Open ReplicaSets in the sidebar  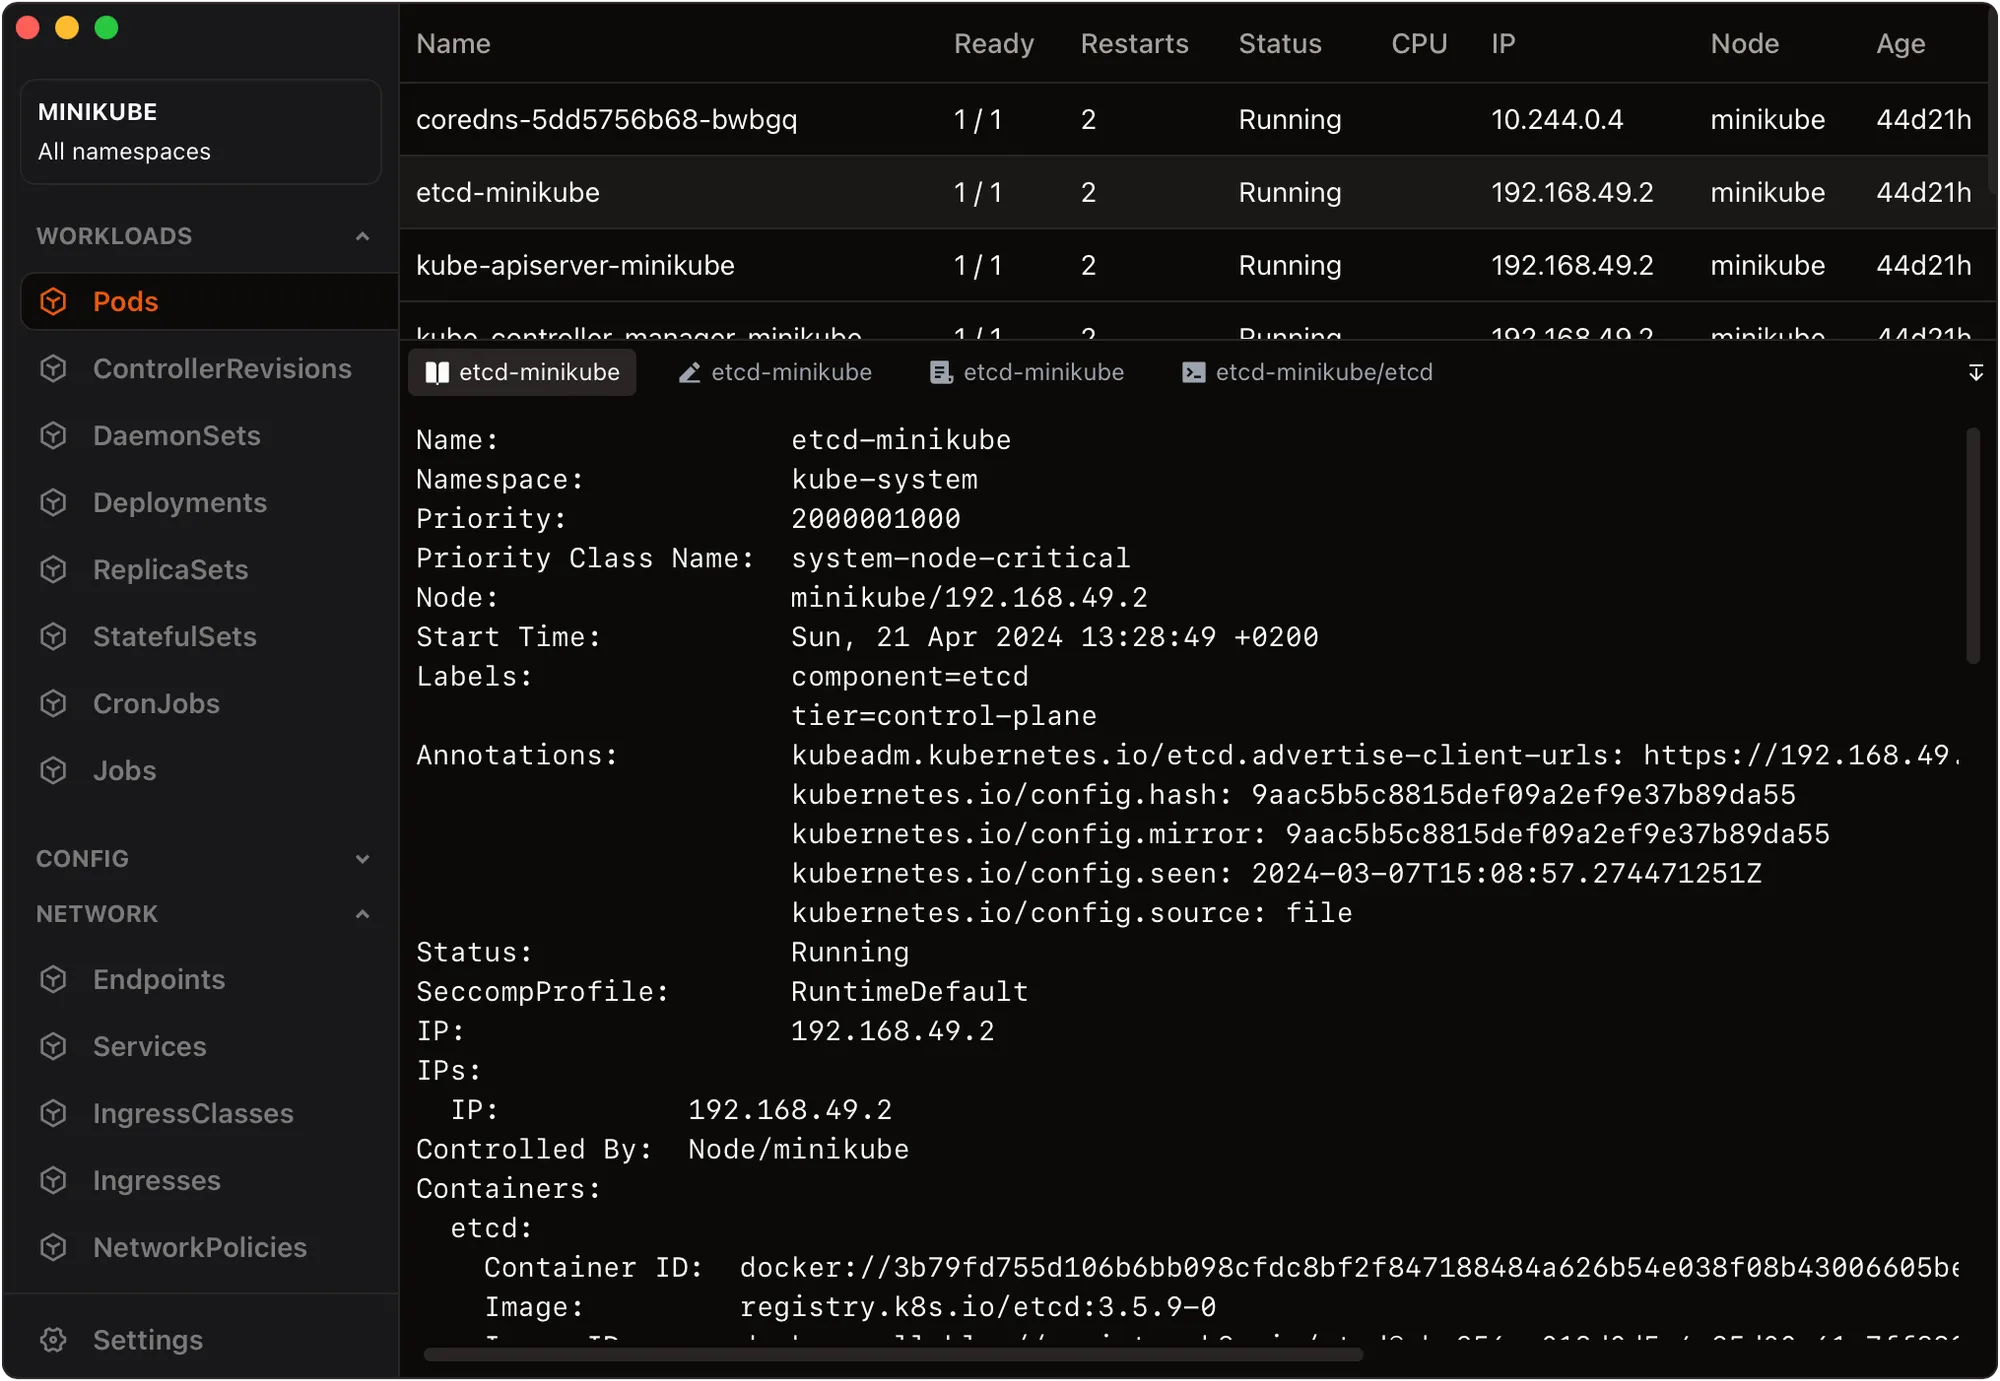pyautogui.click(x=210, y=569)
